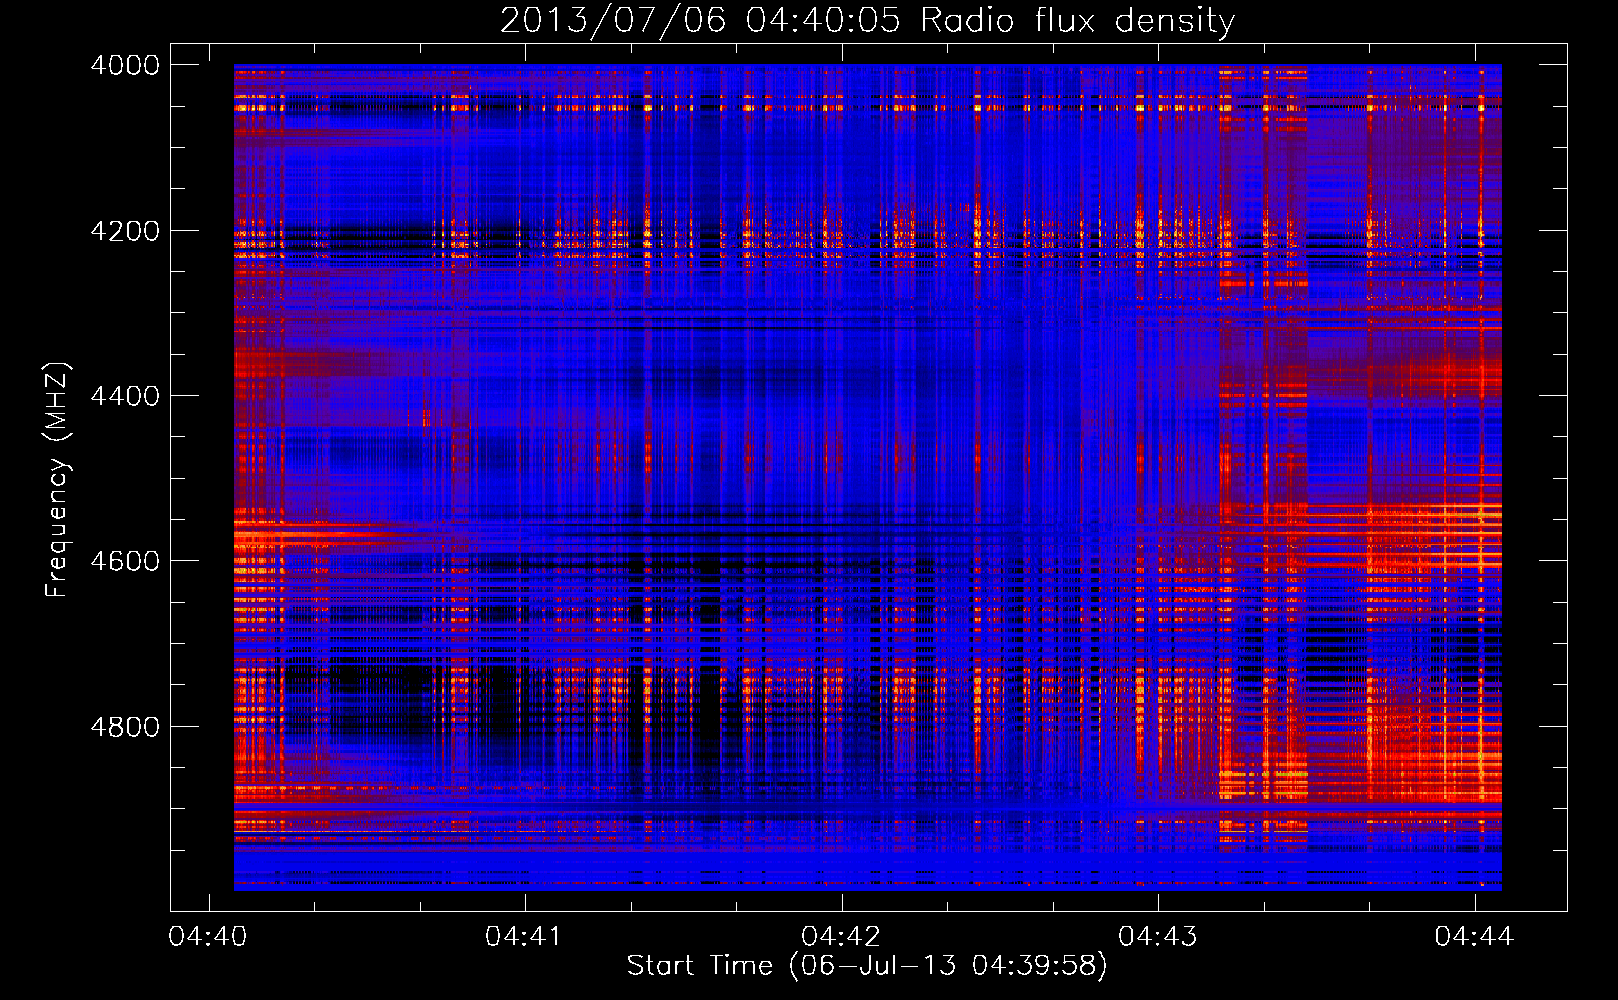Select the "Frequency (MHZ)" axis label
The height and width of the screenshot is (1000, 1618).
(x=58, y=480)
